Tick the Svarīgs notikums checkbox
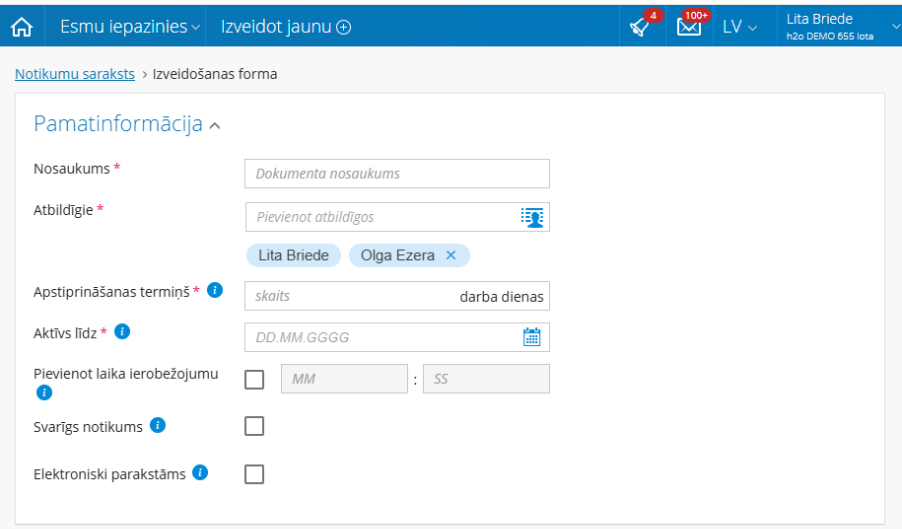 coord(254,427)
